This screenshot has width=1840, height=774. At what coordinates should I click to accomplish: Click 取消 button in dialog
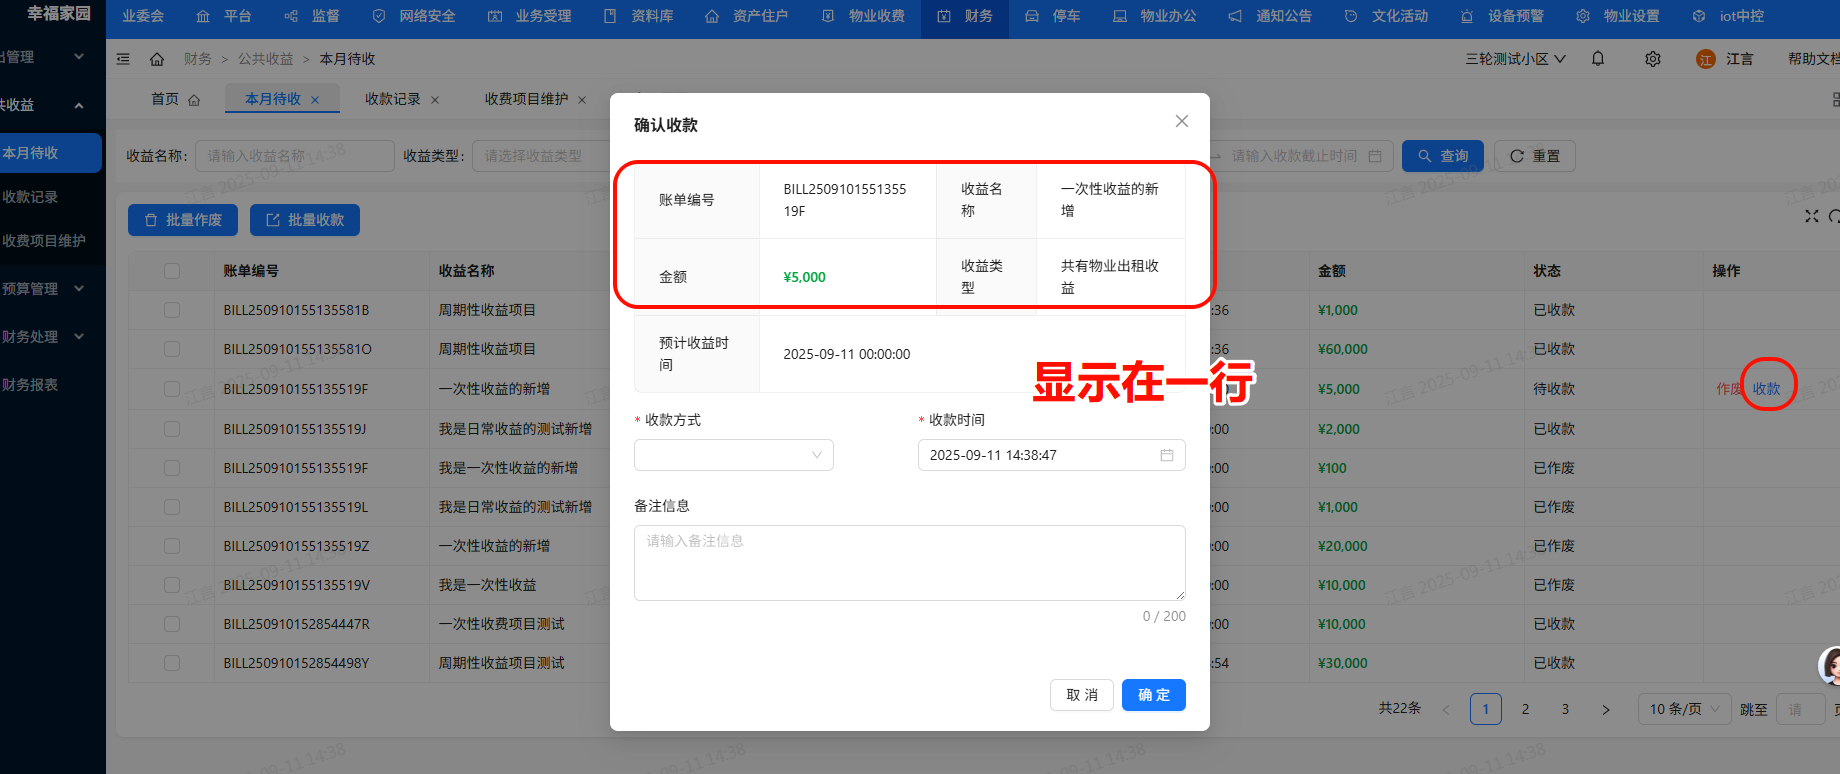click(1082, 695)
